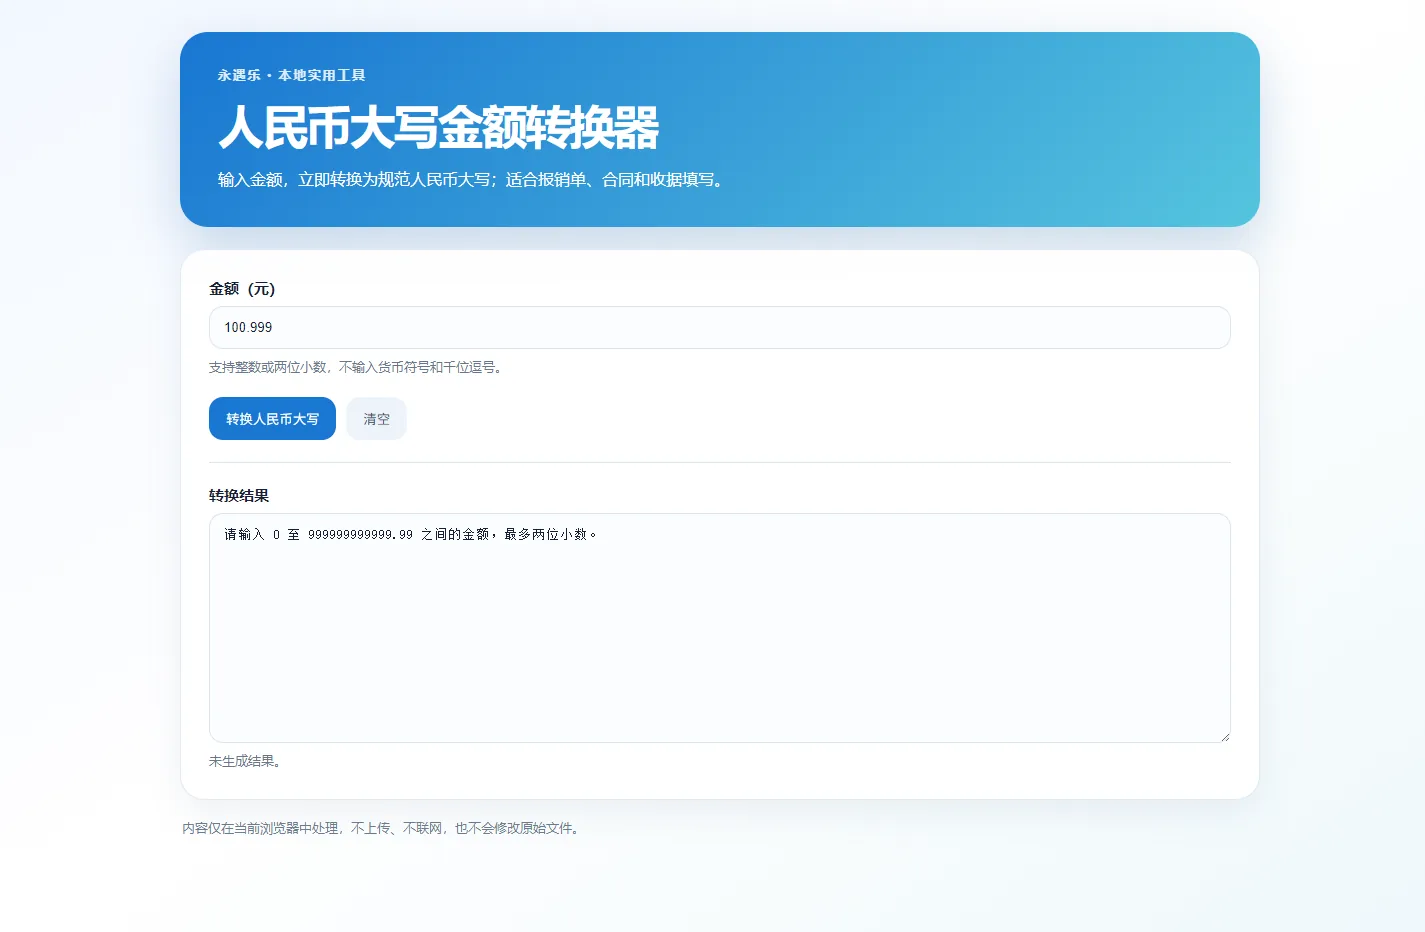The width and height of the screenshot is (1425, 932).
Task: Focus the 金额（元） input field
Action: 719,328
